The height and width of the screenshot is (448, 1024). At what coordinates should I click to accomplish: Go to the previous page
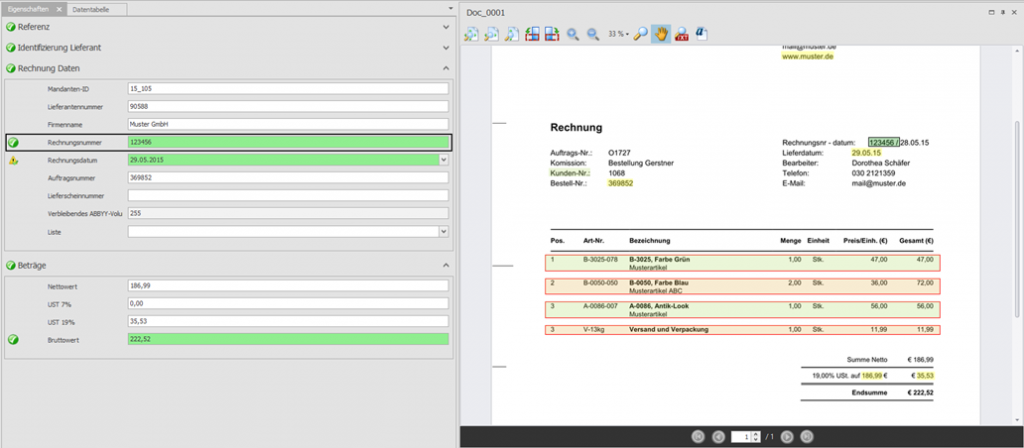[718, 437]
